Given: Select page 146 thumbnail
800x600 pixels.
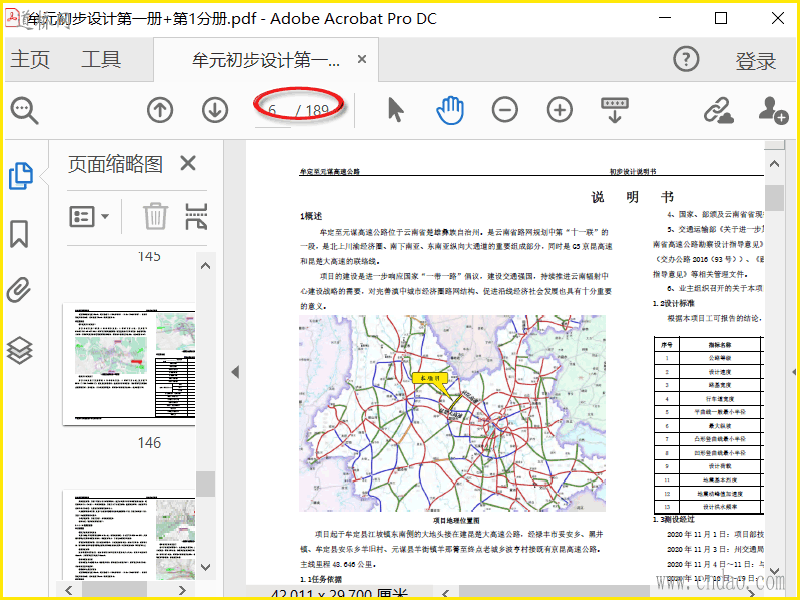Looking at the screenshot, I should pyautogui.click(x=129, y=364).
